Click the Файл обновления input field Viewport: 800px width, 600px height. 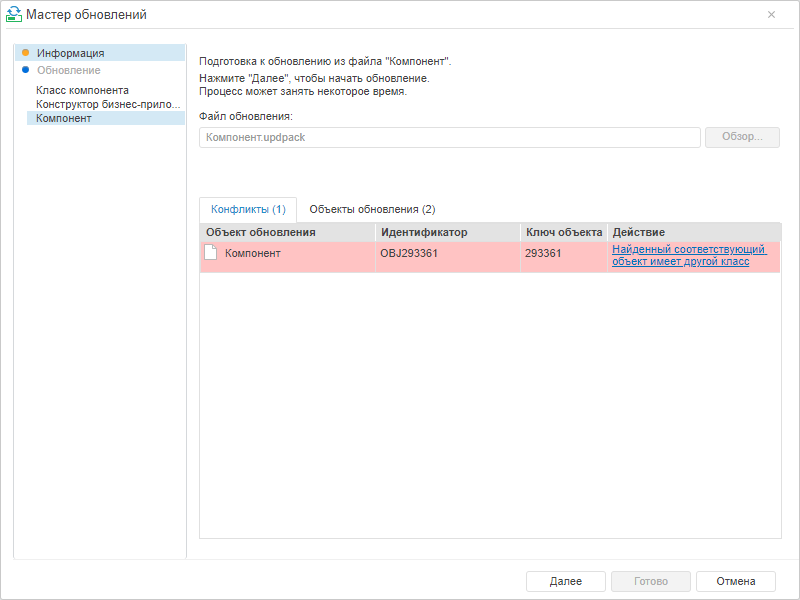tap(449, 137)
